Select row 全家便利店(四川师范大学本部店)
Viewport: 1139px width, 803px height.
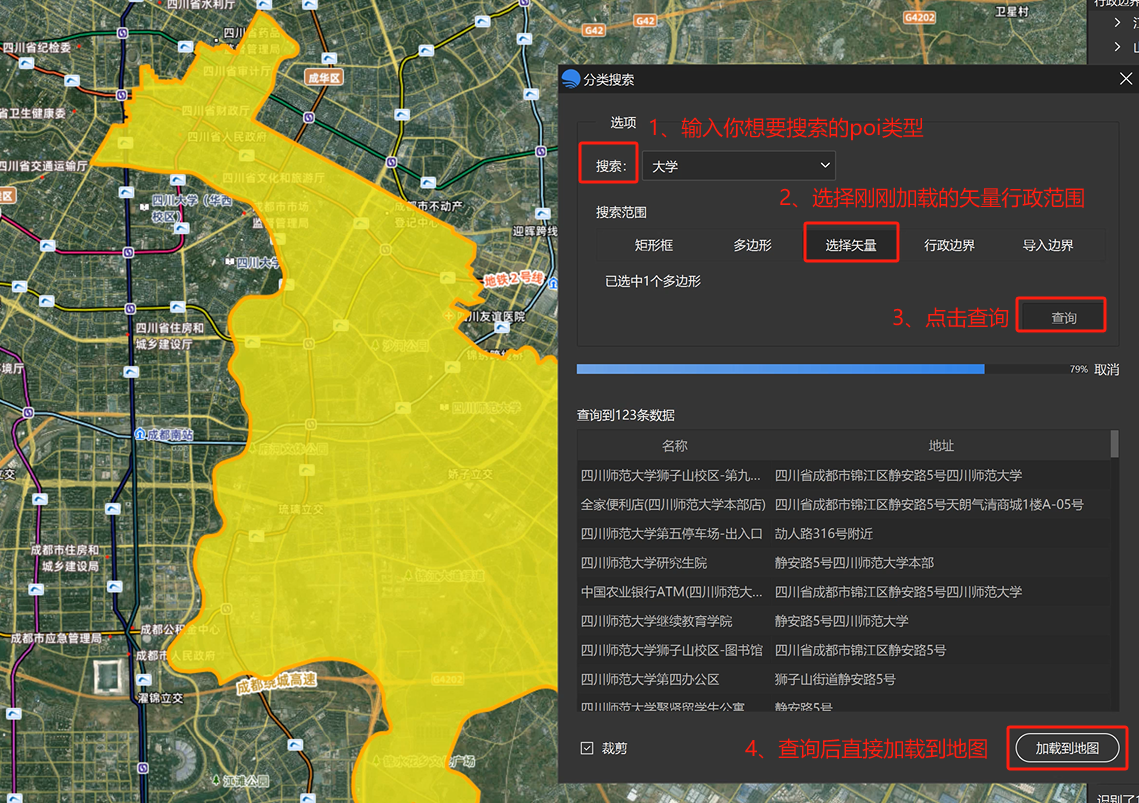(x=843, y=504)
